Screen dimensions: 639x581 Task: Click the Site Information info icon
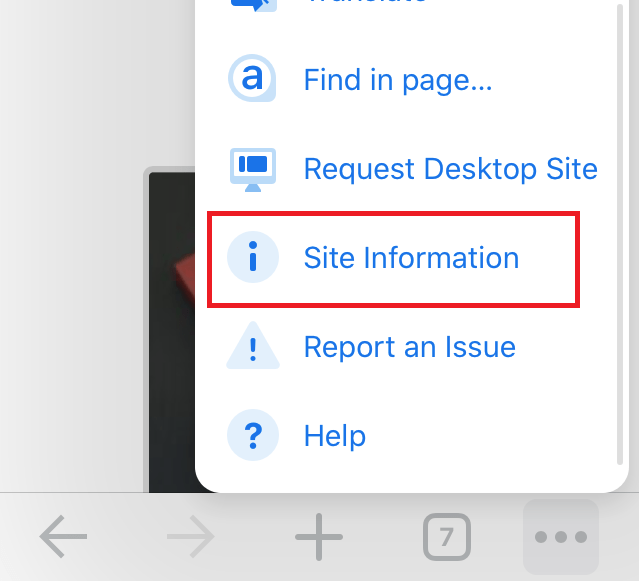[253, 257]
